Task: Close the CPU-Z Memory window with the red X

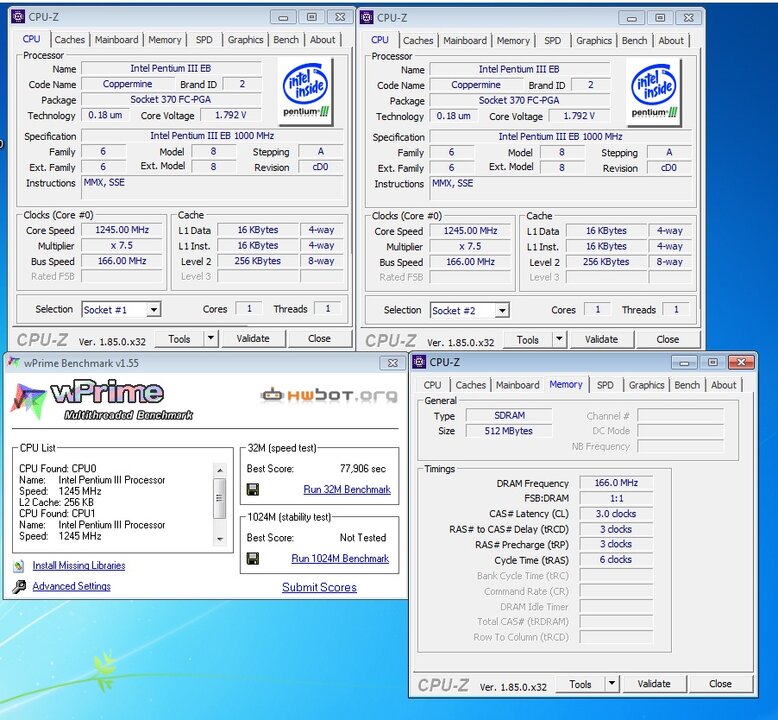Action: pos(741,362)
